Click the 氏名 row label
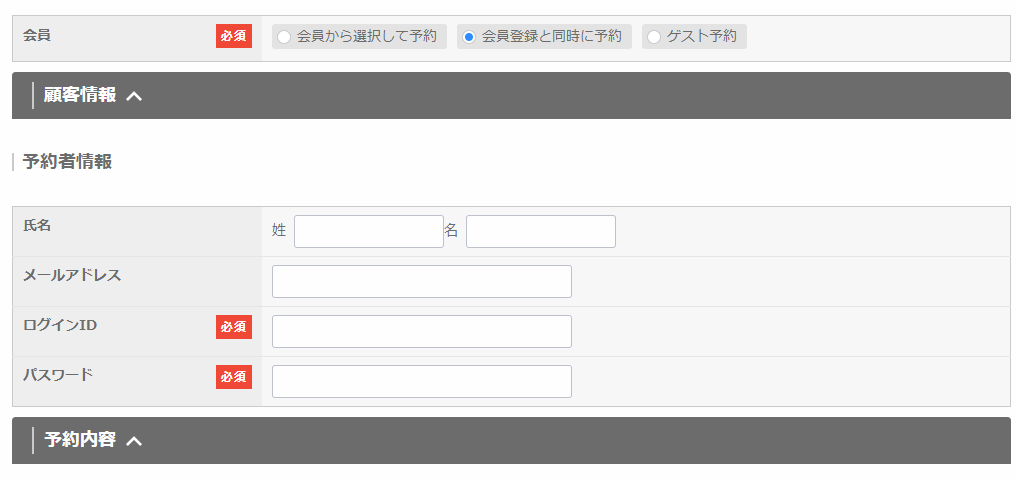Image resolution: width=1016 pixels, height=481 pixels. 37,225
